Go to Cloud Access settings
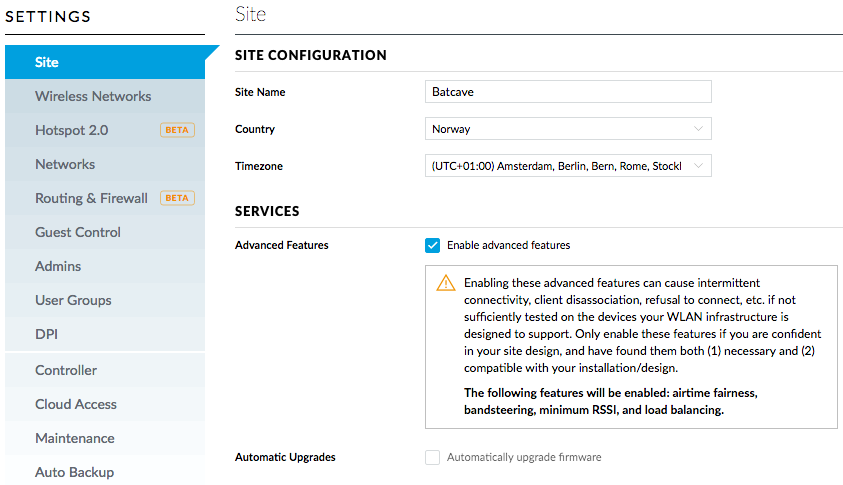Image resolution: width=843 pixels, height=485 pixels. [x=105, y=404]
